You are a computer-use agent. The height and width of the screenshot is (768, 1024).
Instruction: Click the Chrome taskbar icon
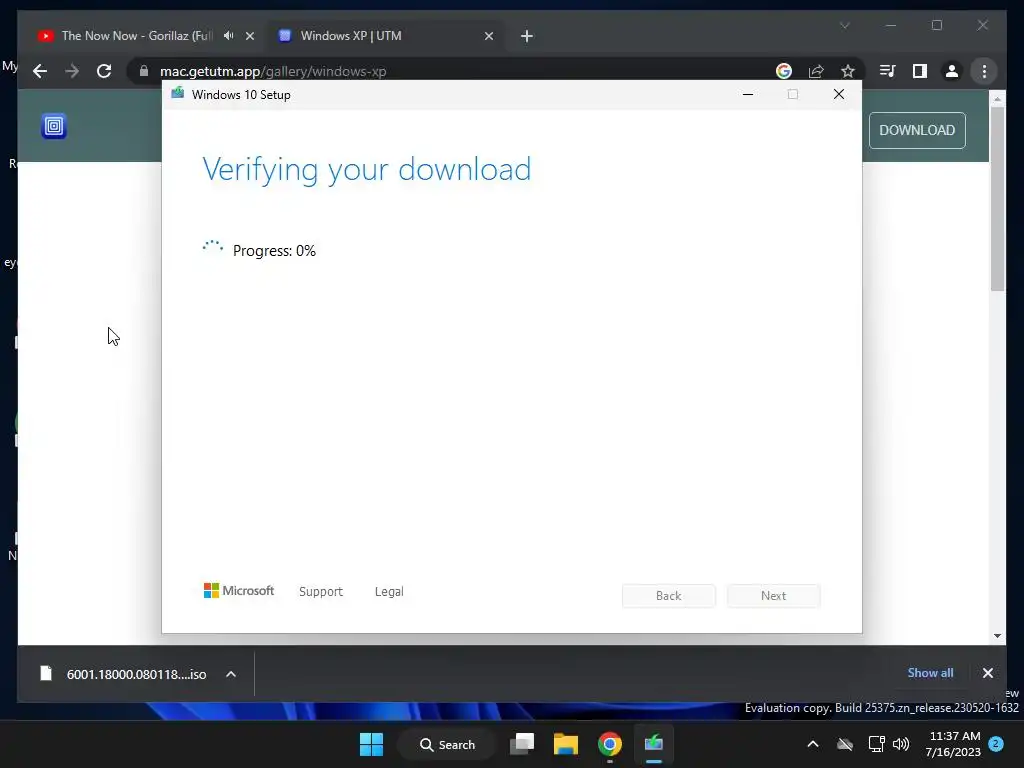click(609, 744)
